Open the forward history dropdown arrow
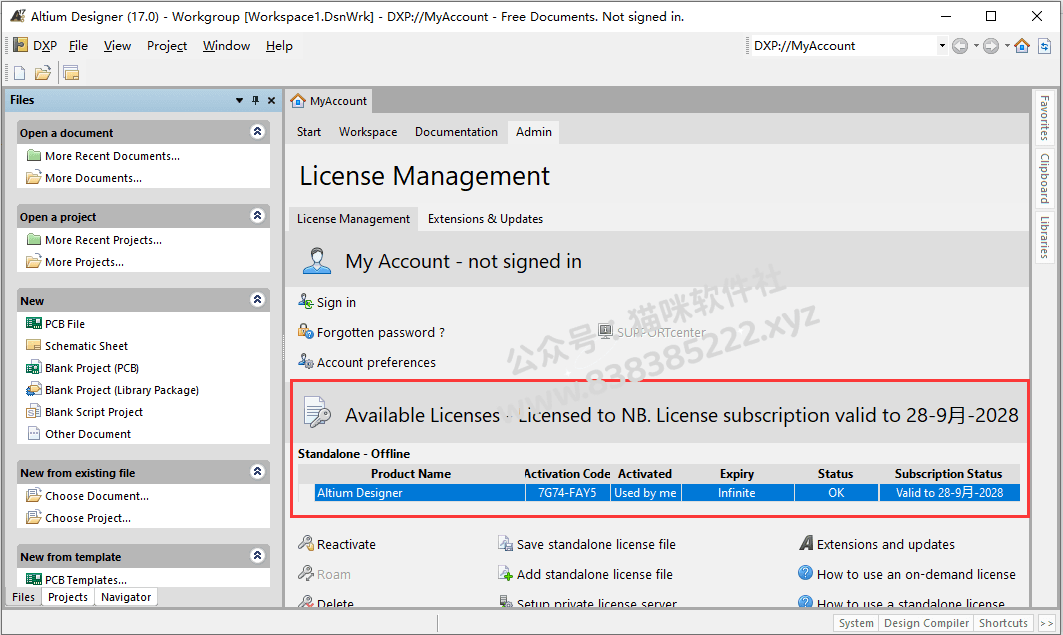 (x=1007, y=46)
